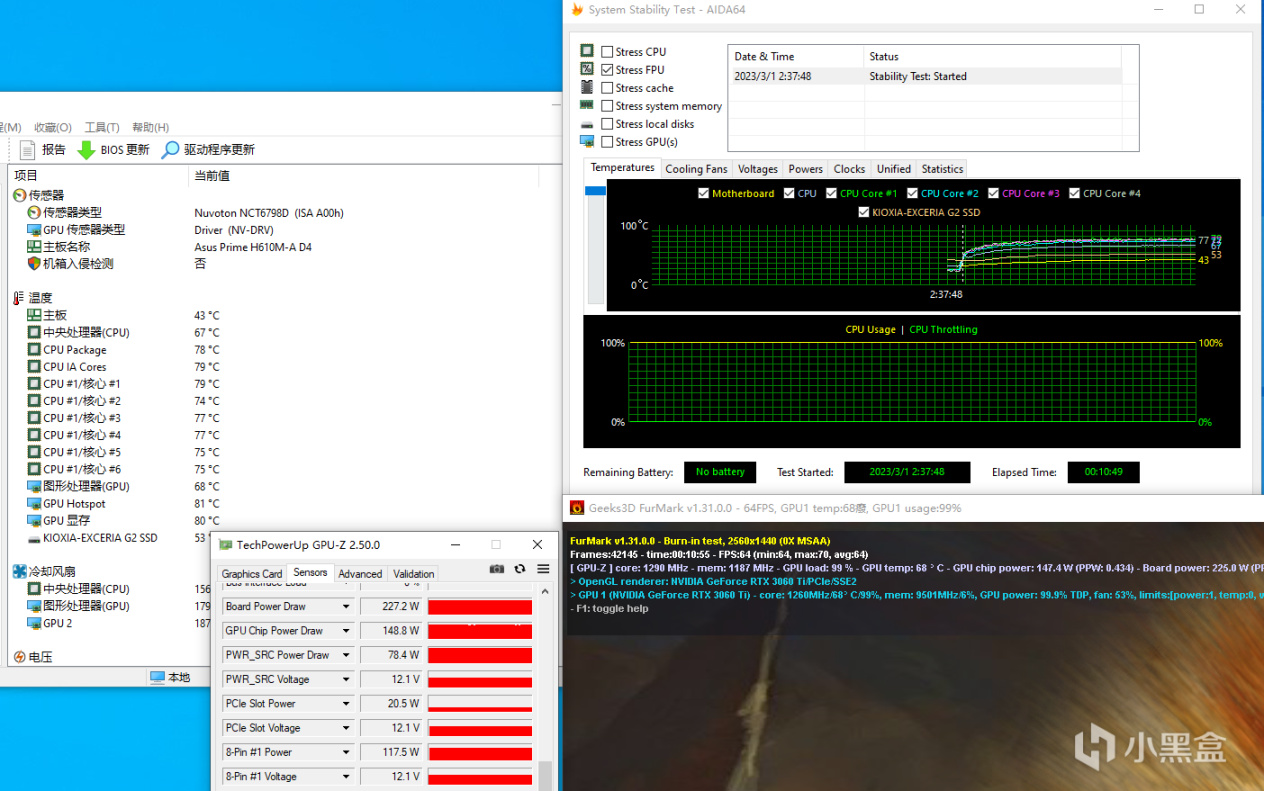Enable Stress GPU(s) checkbox
The width and height of the screenshot is (1264, 791).
[607, 142]
